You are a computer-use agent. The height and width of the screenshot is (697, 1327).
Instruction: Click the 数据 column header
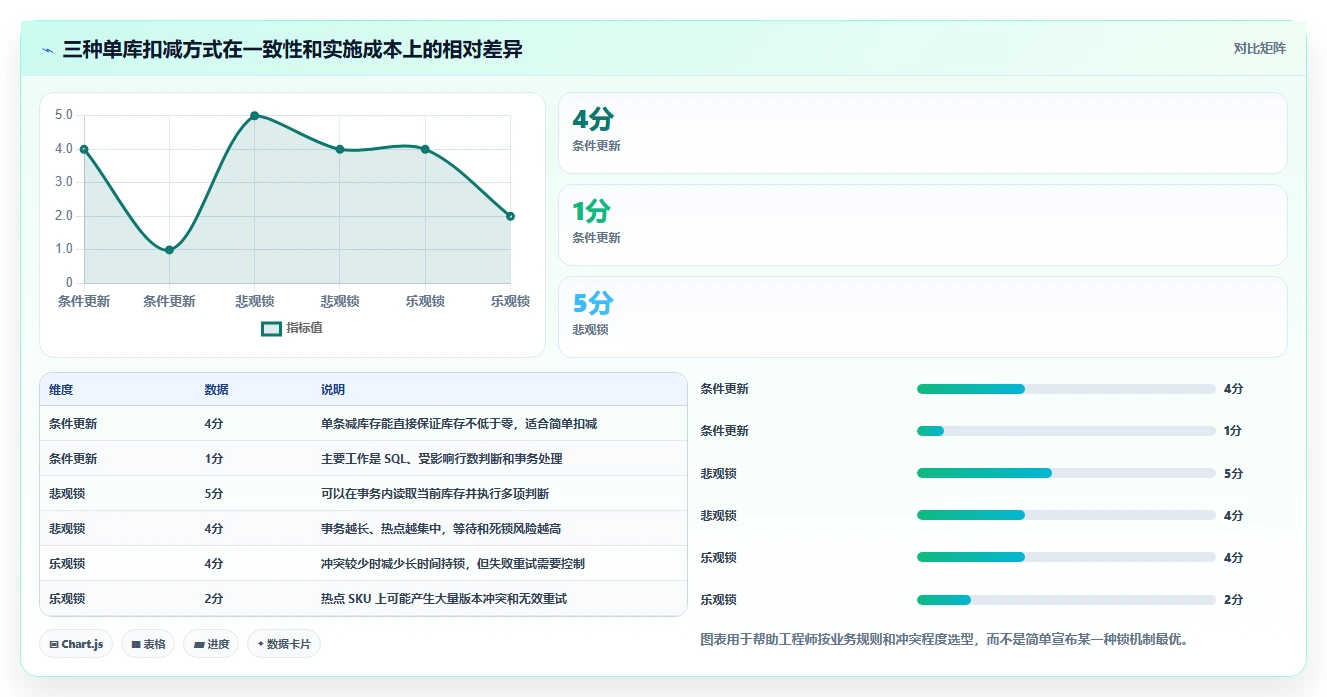pyautogui.click(x=217, y=390)
